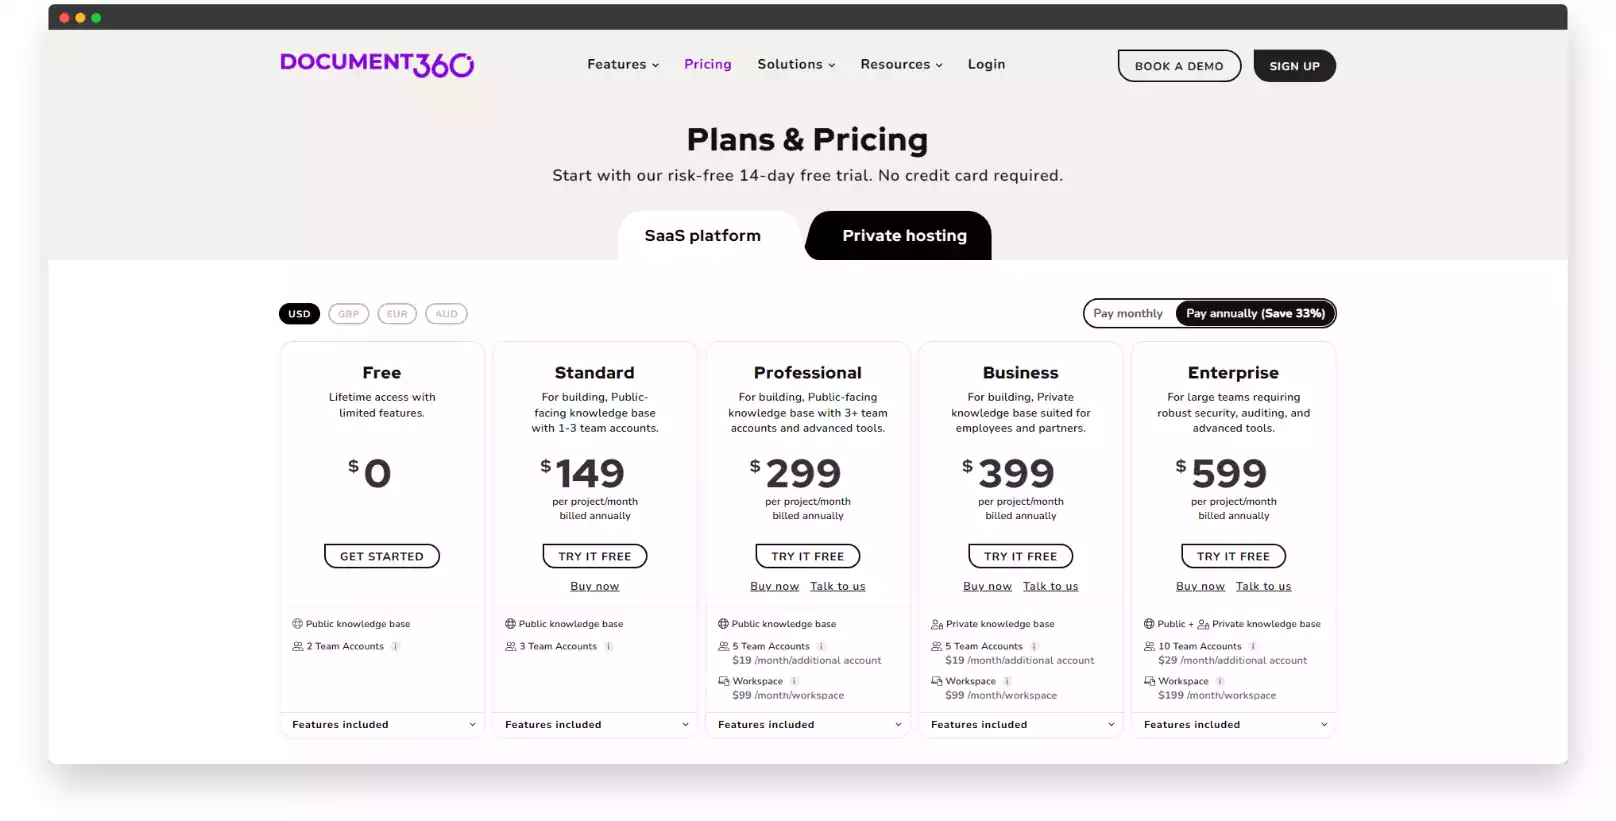1616x821 pixels.
Task: Click the Document360 logo
Action: point(377,63)
